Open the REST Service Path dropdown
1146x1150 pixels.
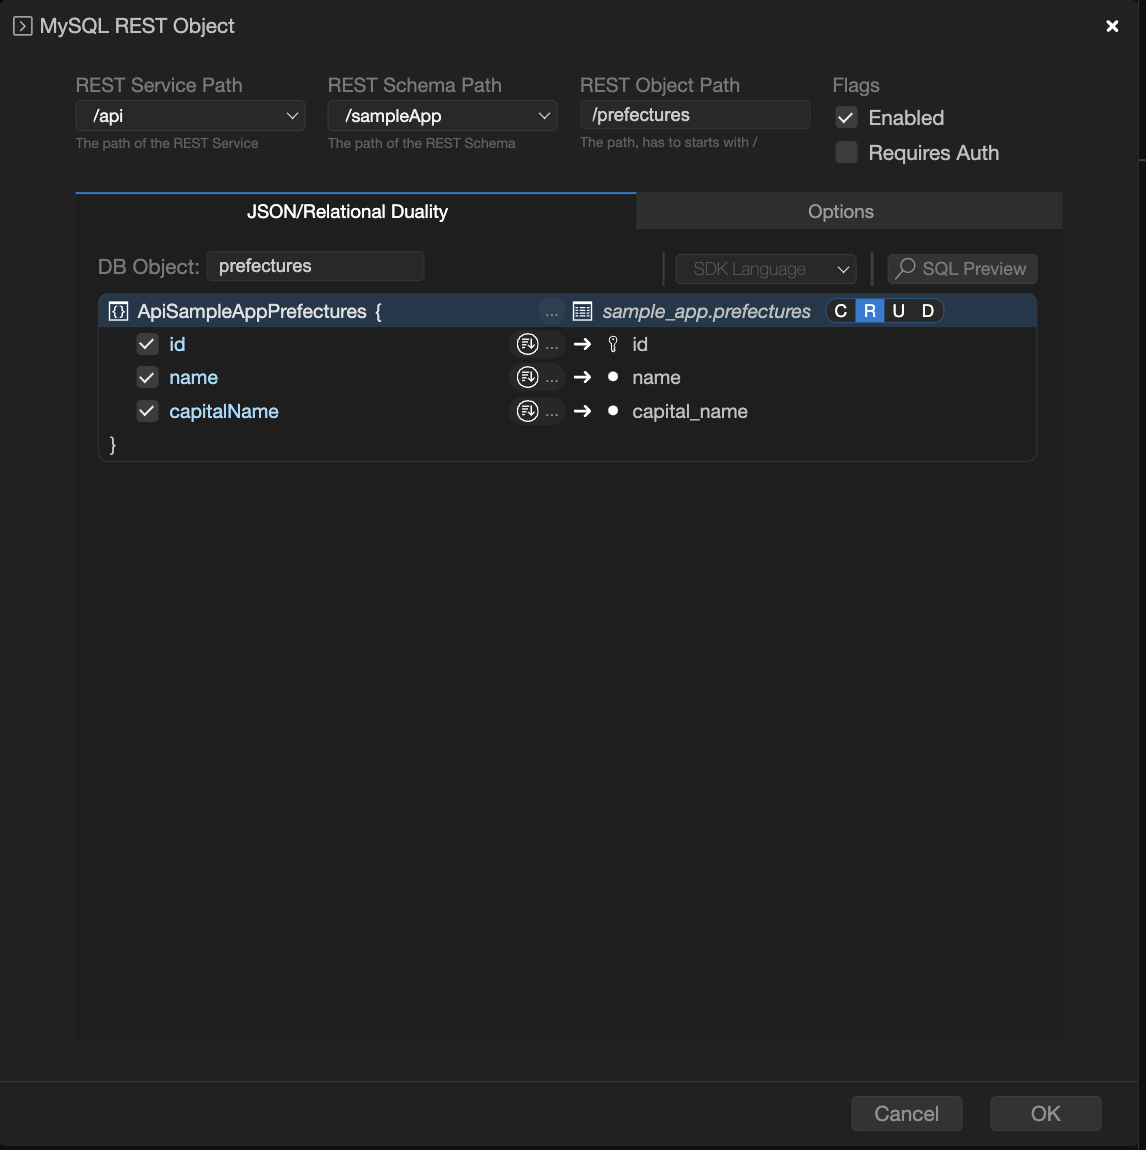click(190, 116)
